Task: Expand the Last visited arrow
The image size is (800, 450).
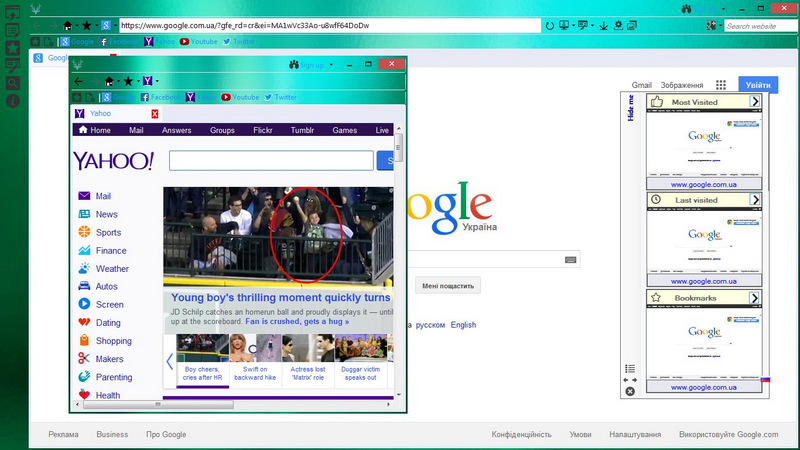Action: coord(755,199)
